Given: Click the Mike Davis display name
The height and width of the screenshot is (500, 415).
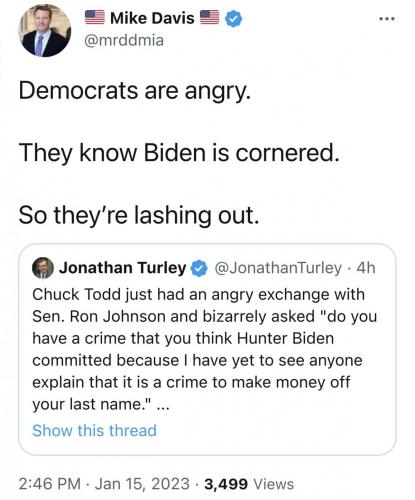Looking at the screenshot, I should [152, 18].
